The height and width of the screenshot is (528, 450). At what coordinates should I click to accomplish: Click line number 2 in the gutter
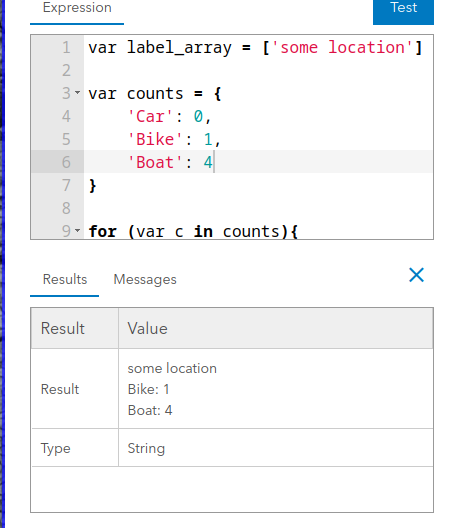pos(66,70)
